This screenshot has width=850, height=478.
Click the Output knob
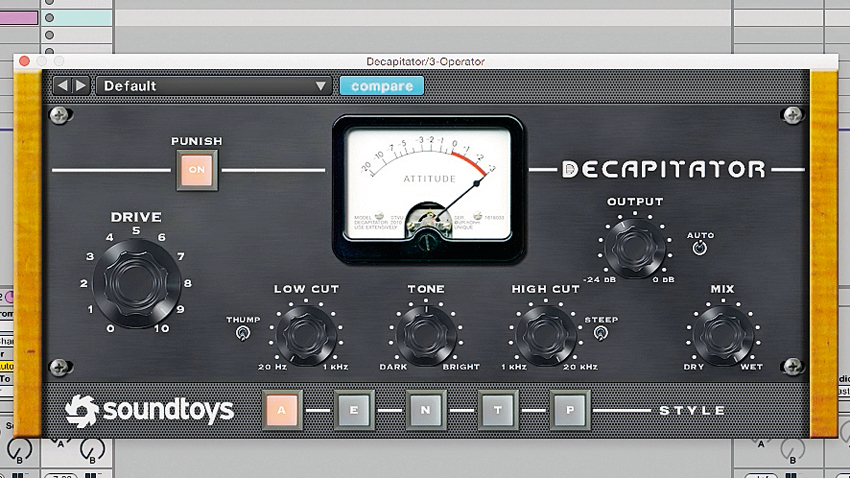635,248
